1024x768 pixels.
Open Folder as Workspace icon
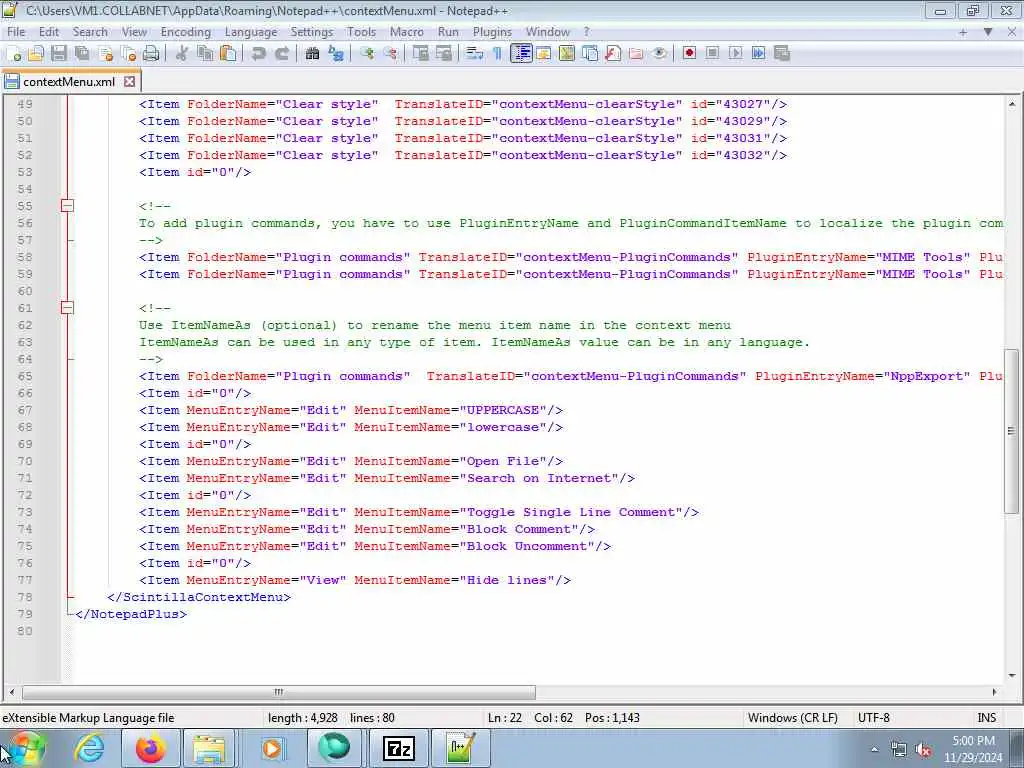[636, 54]
